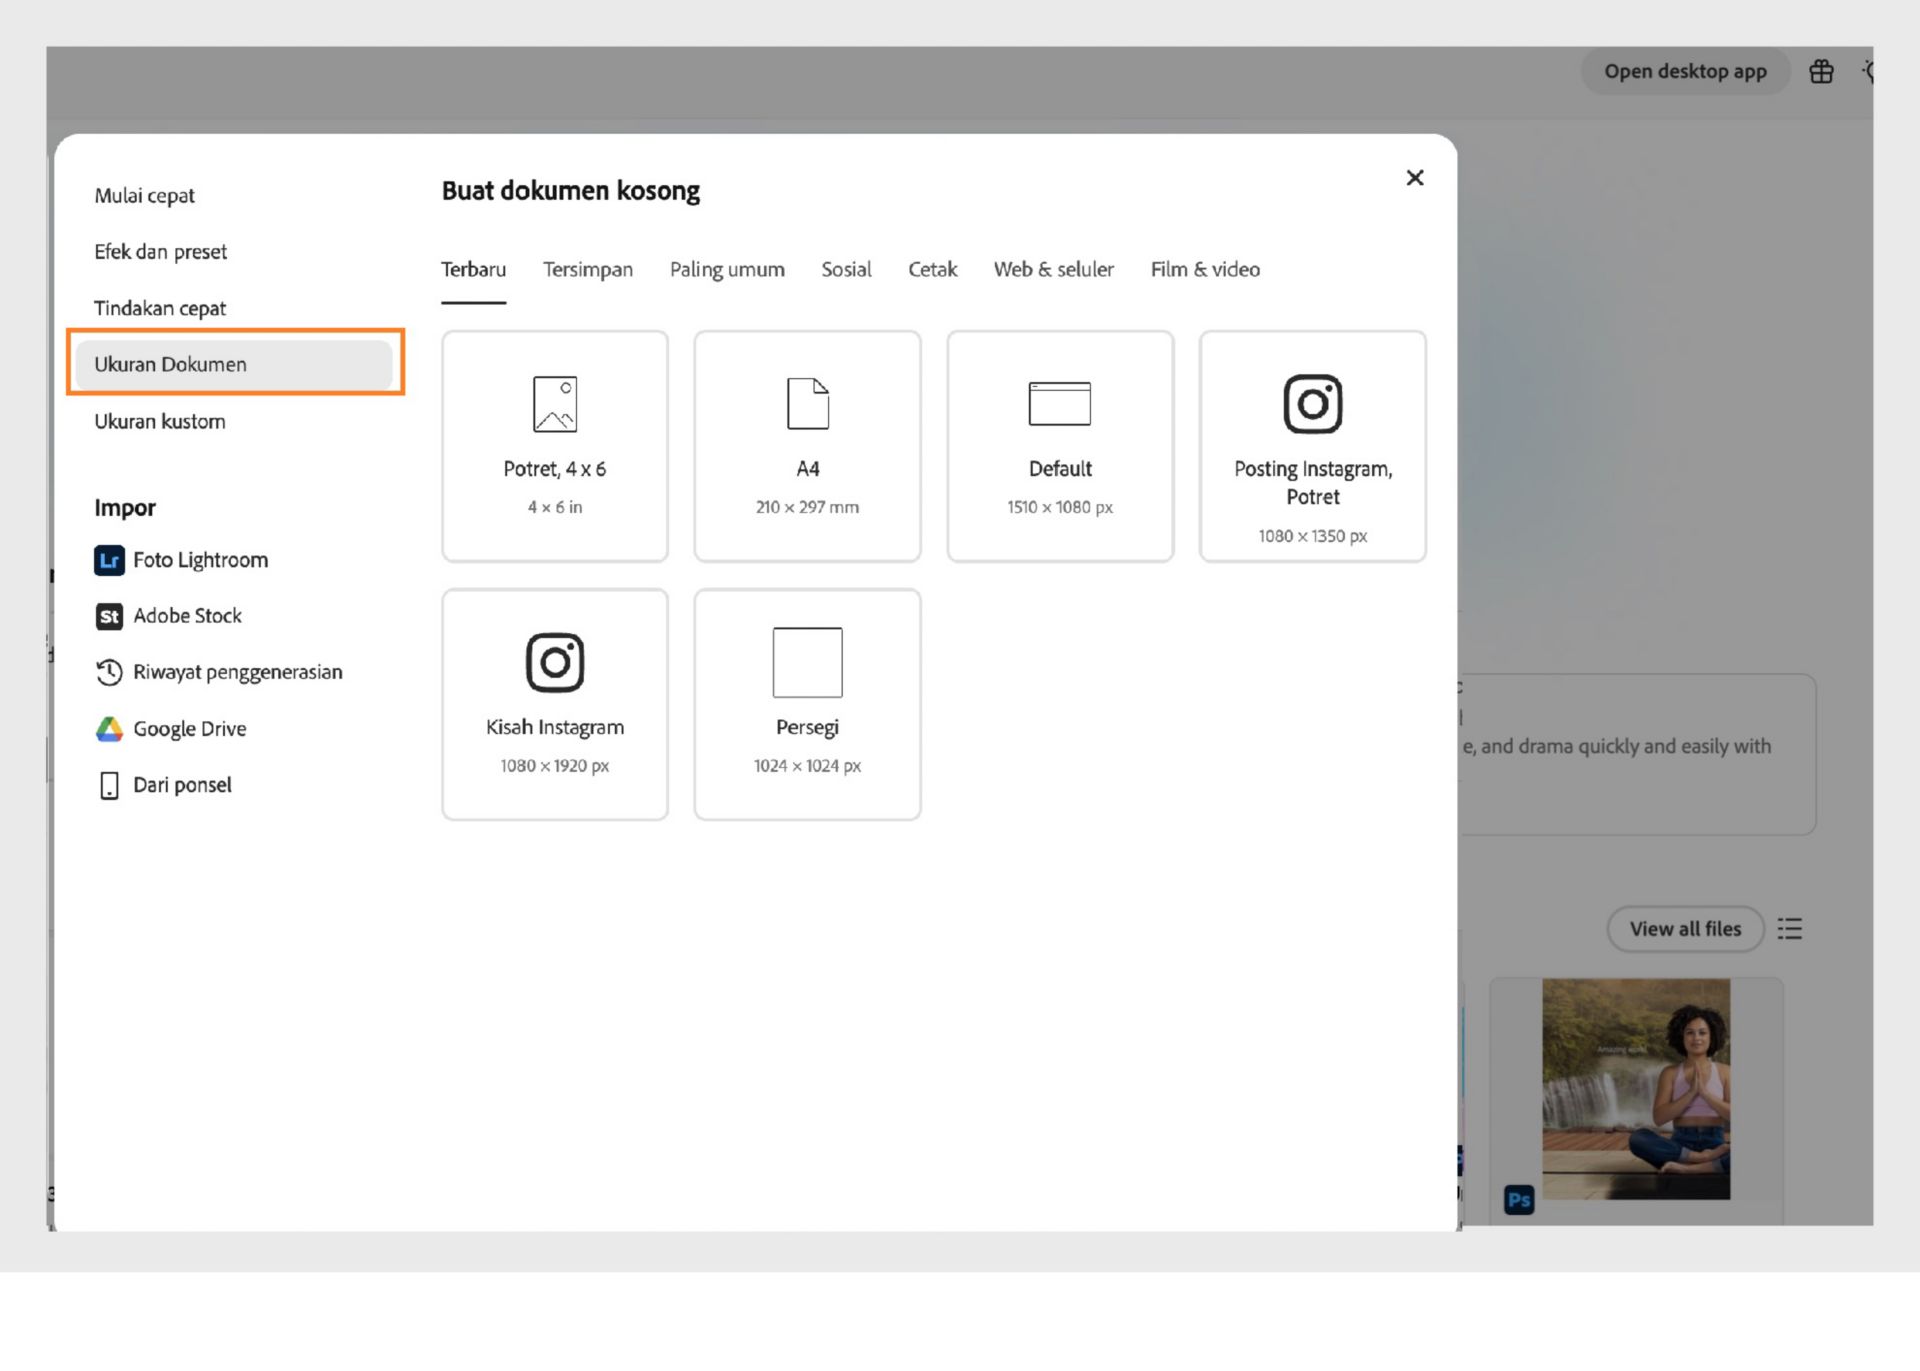Screen dimensions: 1920x1371
Task: Open the gift box icon in top bar
Action: pos(1821,72)
